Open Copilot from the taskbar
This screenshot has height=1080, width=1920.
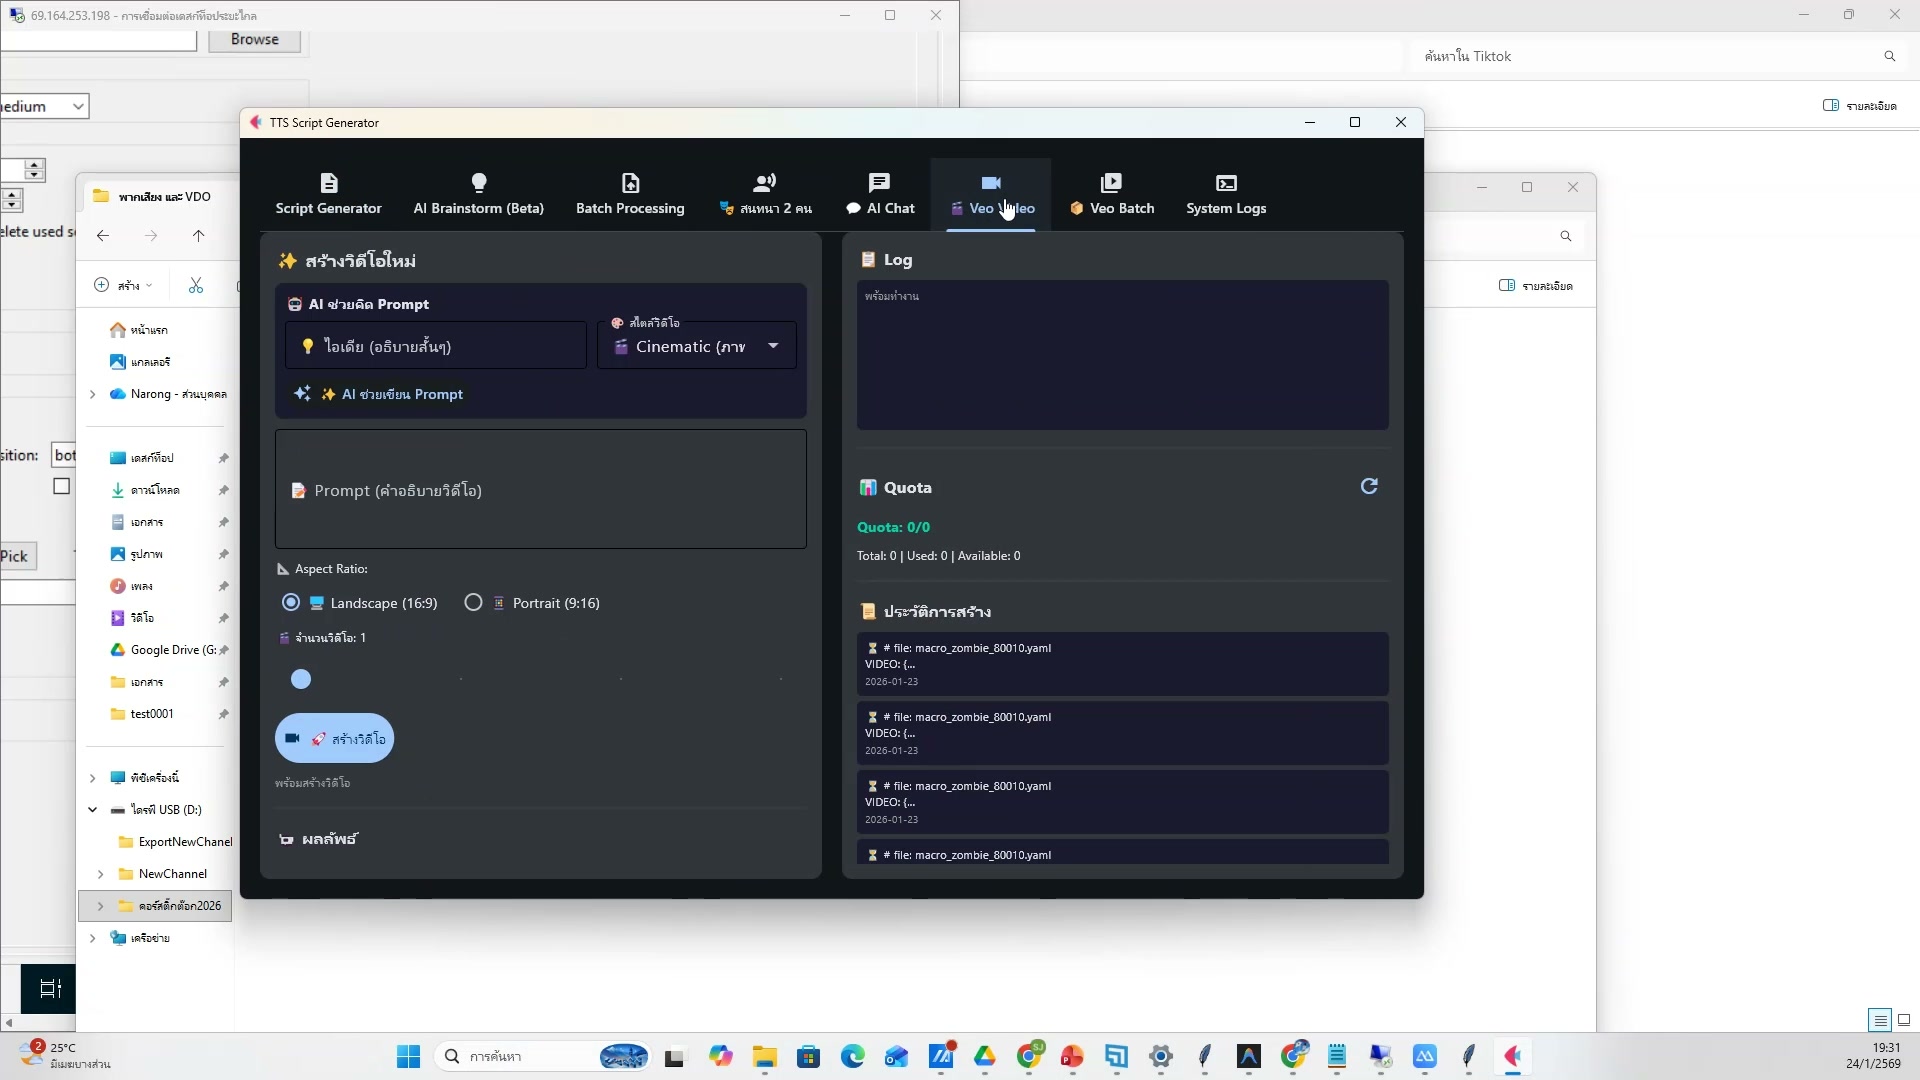721,1056
